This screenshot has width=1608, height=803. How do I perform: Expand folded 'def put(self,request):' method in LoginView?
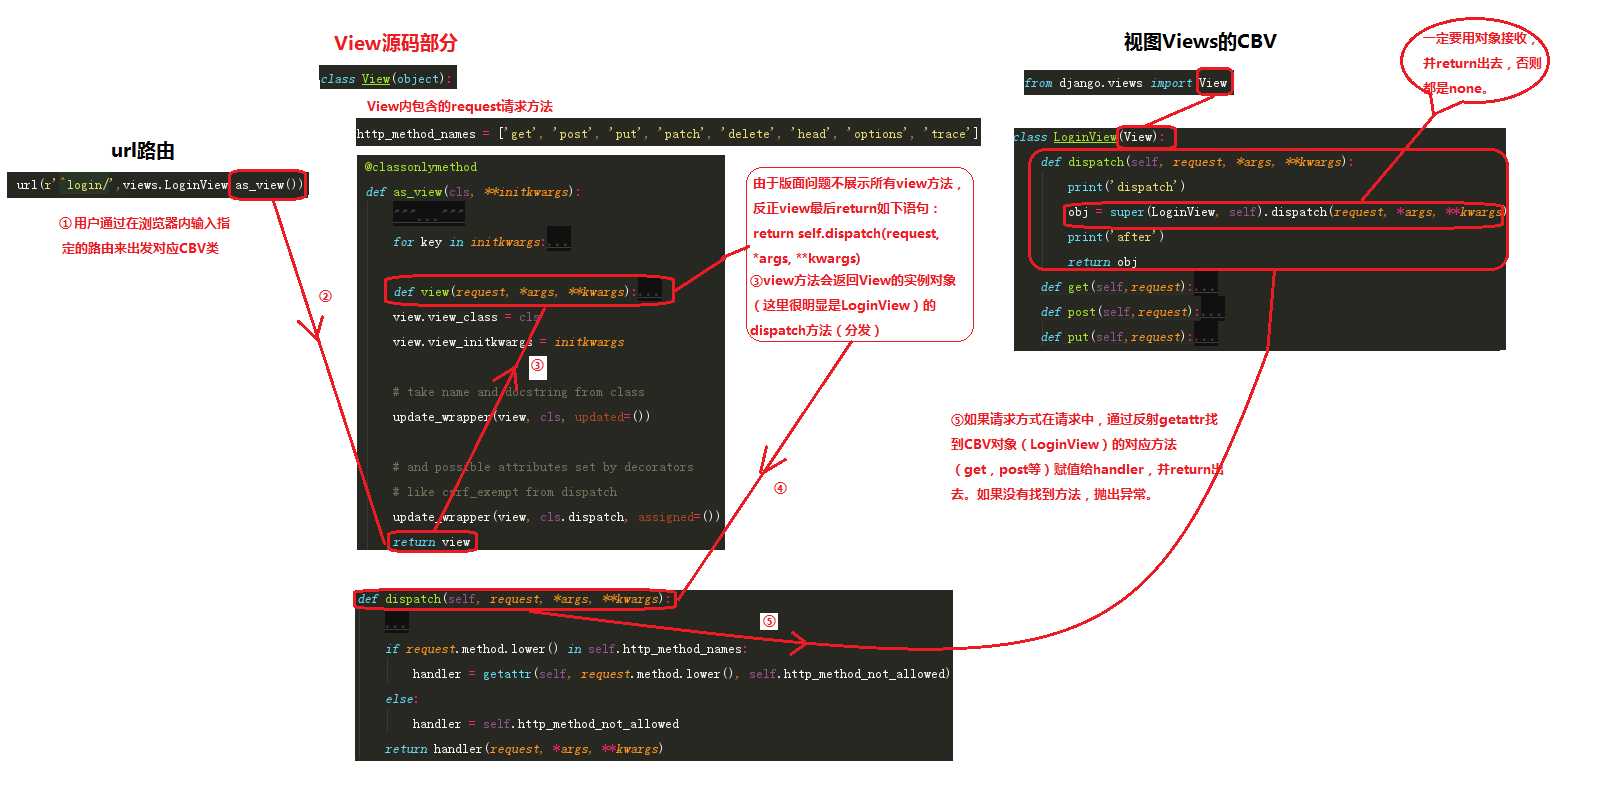1205,336
